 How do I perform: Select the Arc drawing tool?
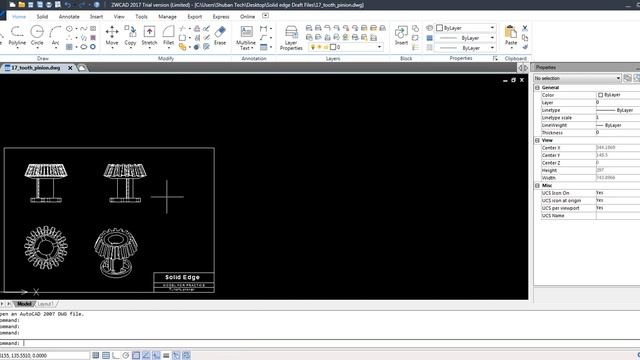(x=55, y=36)
